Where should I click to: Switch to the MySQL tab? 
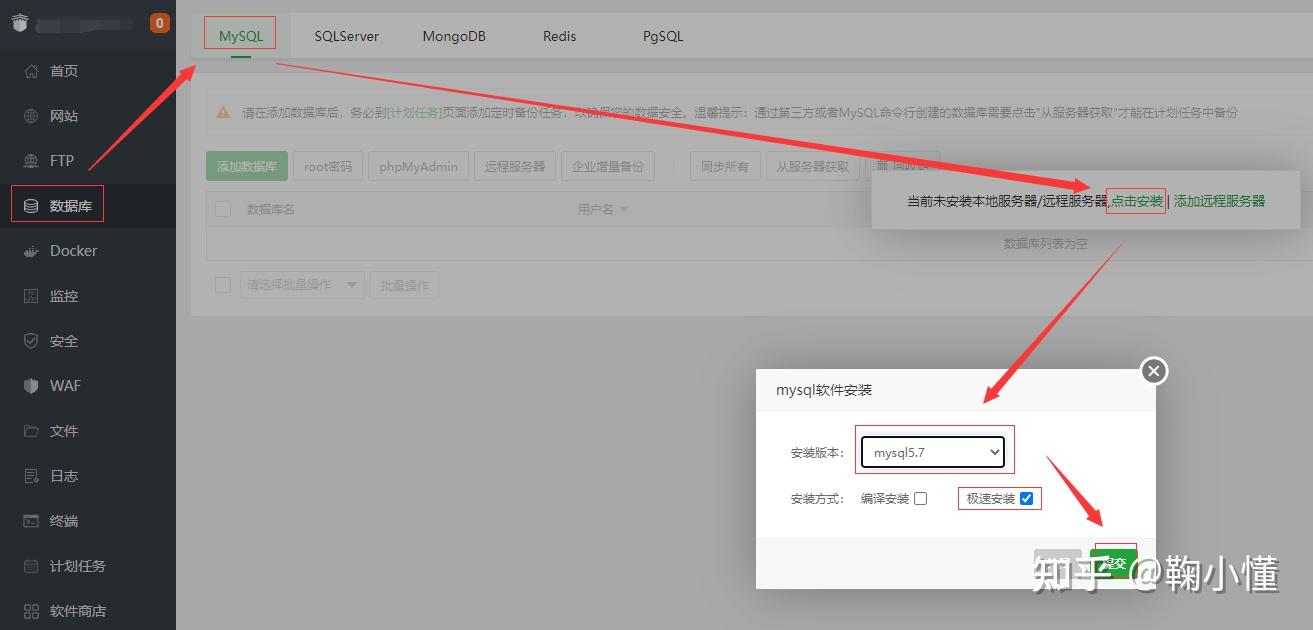click(x=241, y=36)
